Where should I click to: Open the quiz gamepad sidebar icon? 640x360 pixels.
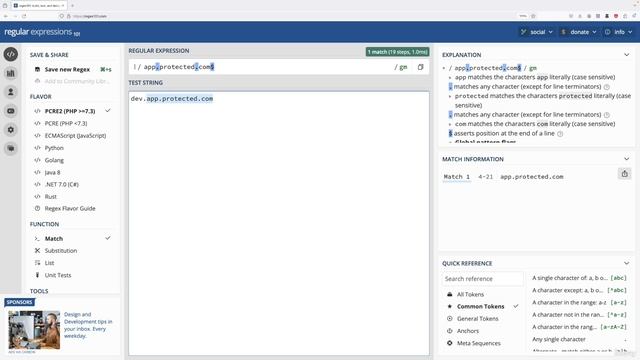(11, 111)
